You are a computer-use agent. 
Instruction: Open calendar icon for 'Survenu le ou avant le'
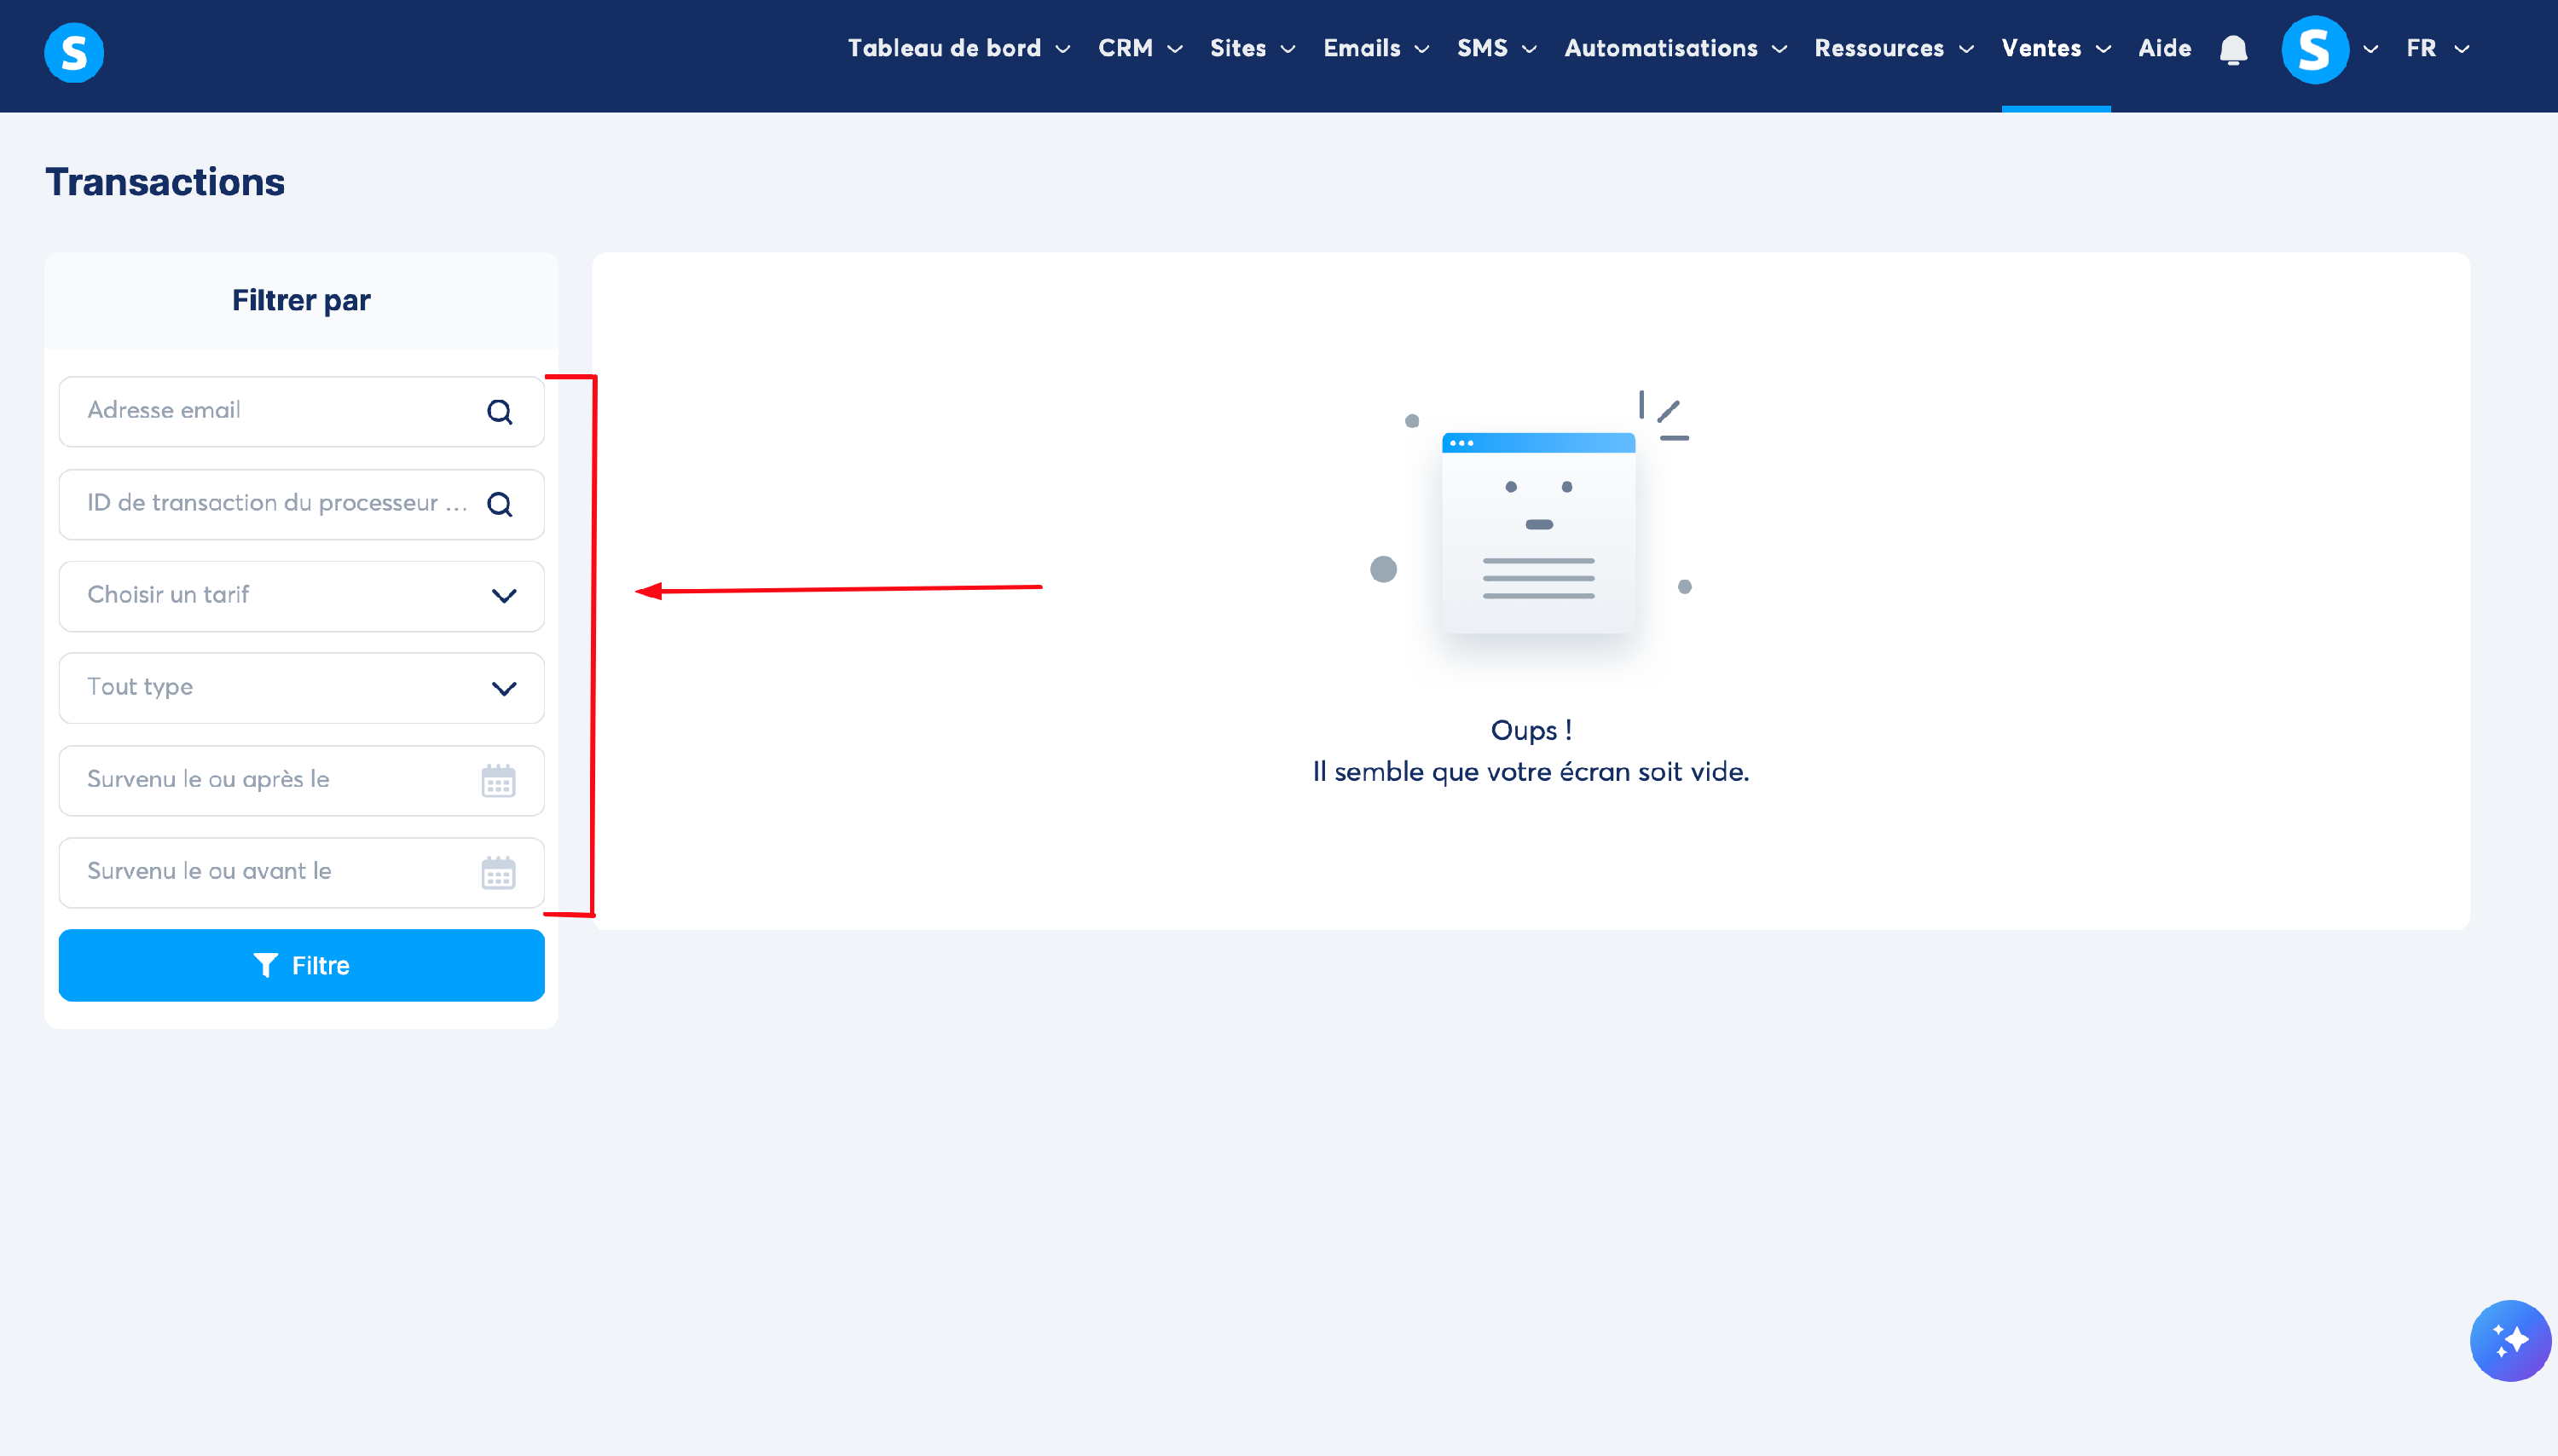(498, 872)
